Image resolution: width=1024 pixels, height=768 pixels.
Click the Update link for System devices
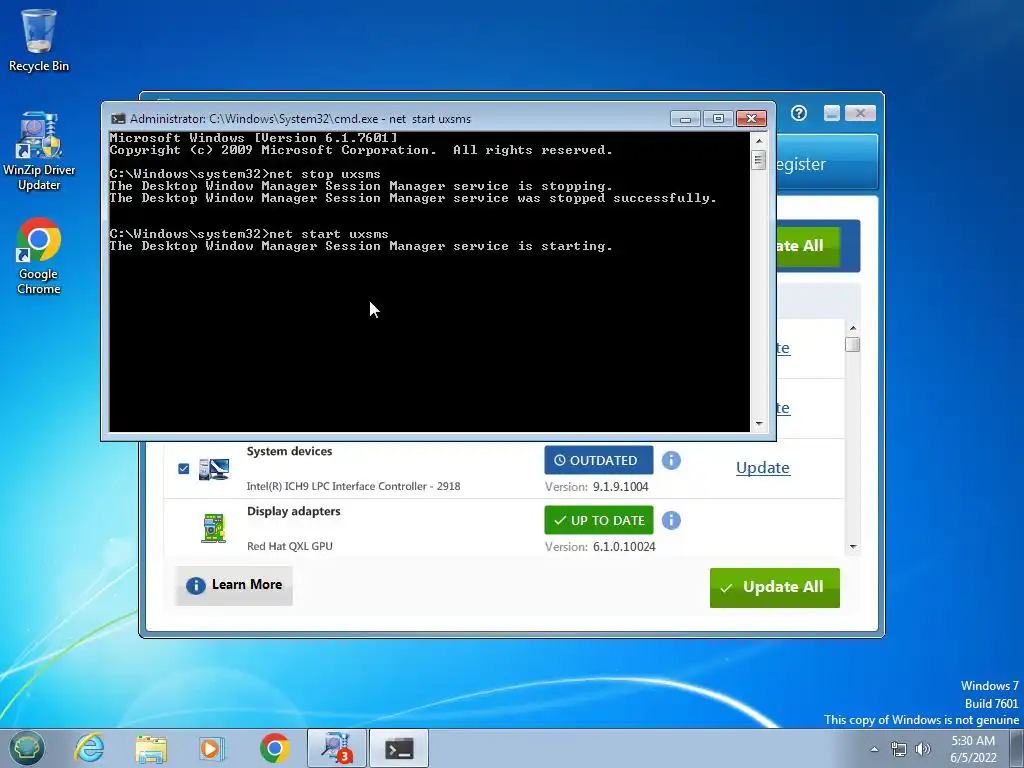[x=763, y=468]
